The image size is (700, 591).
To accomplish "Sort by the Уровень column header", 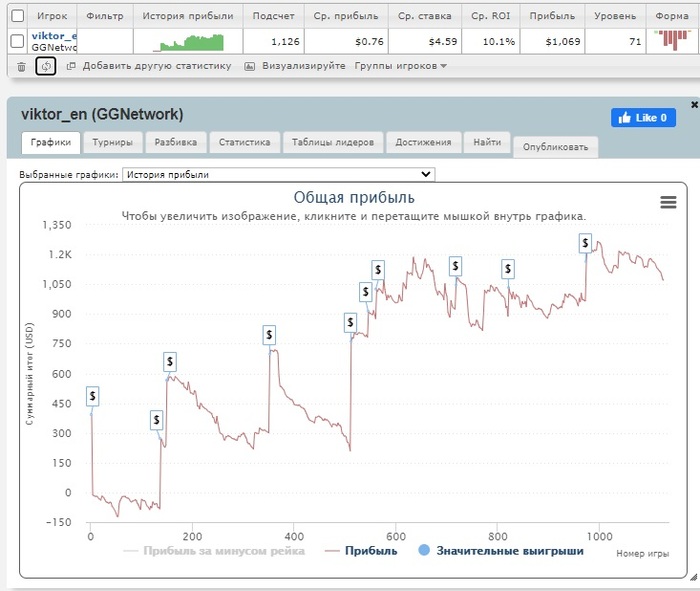I will click(615, 16).
